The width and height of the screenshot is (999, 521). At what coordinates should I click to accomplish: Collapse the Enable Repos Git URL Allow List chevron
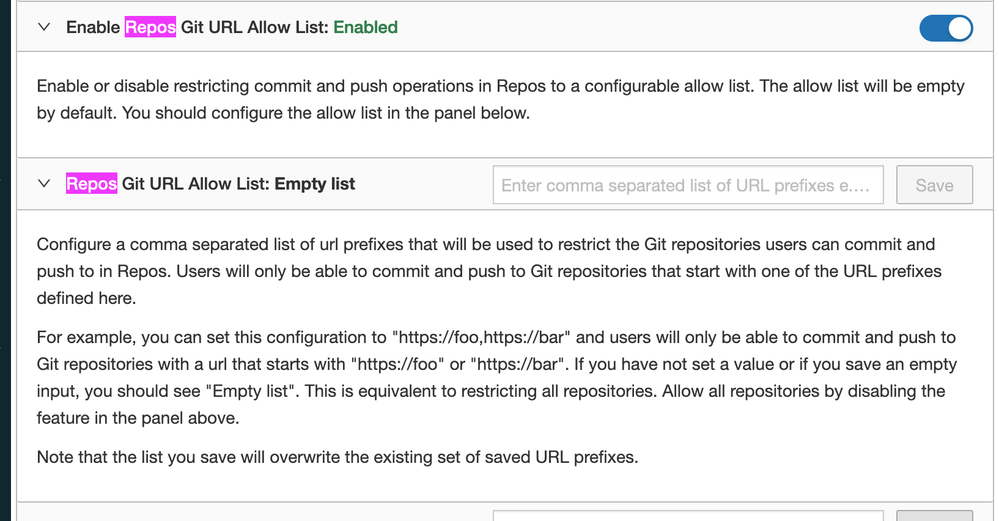point(43,28)
